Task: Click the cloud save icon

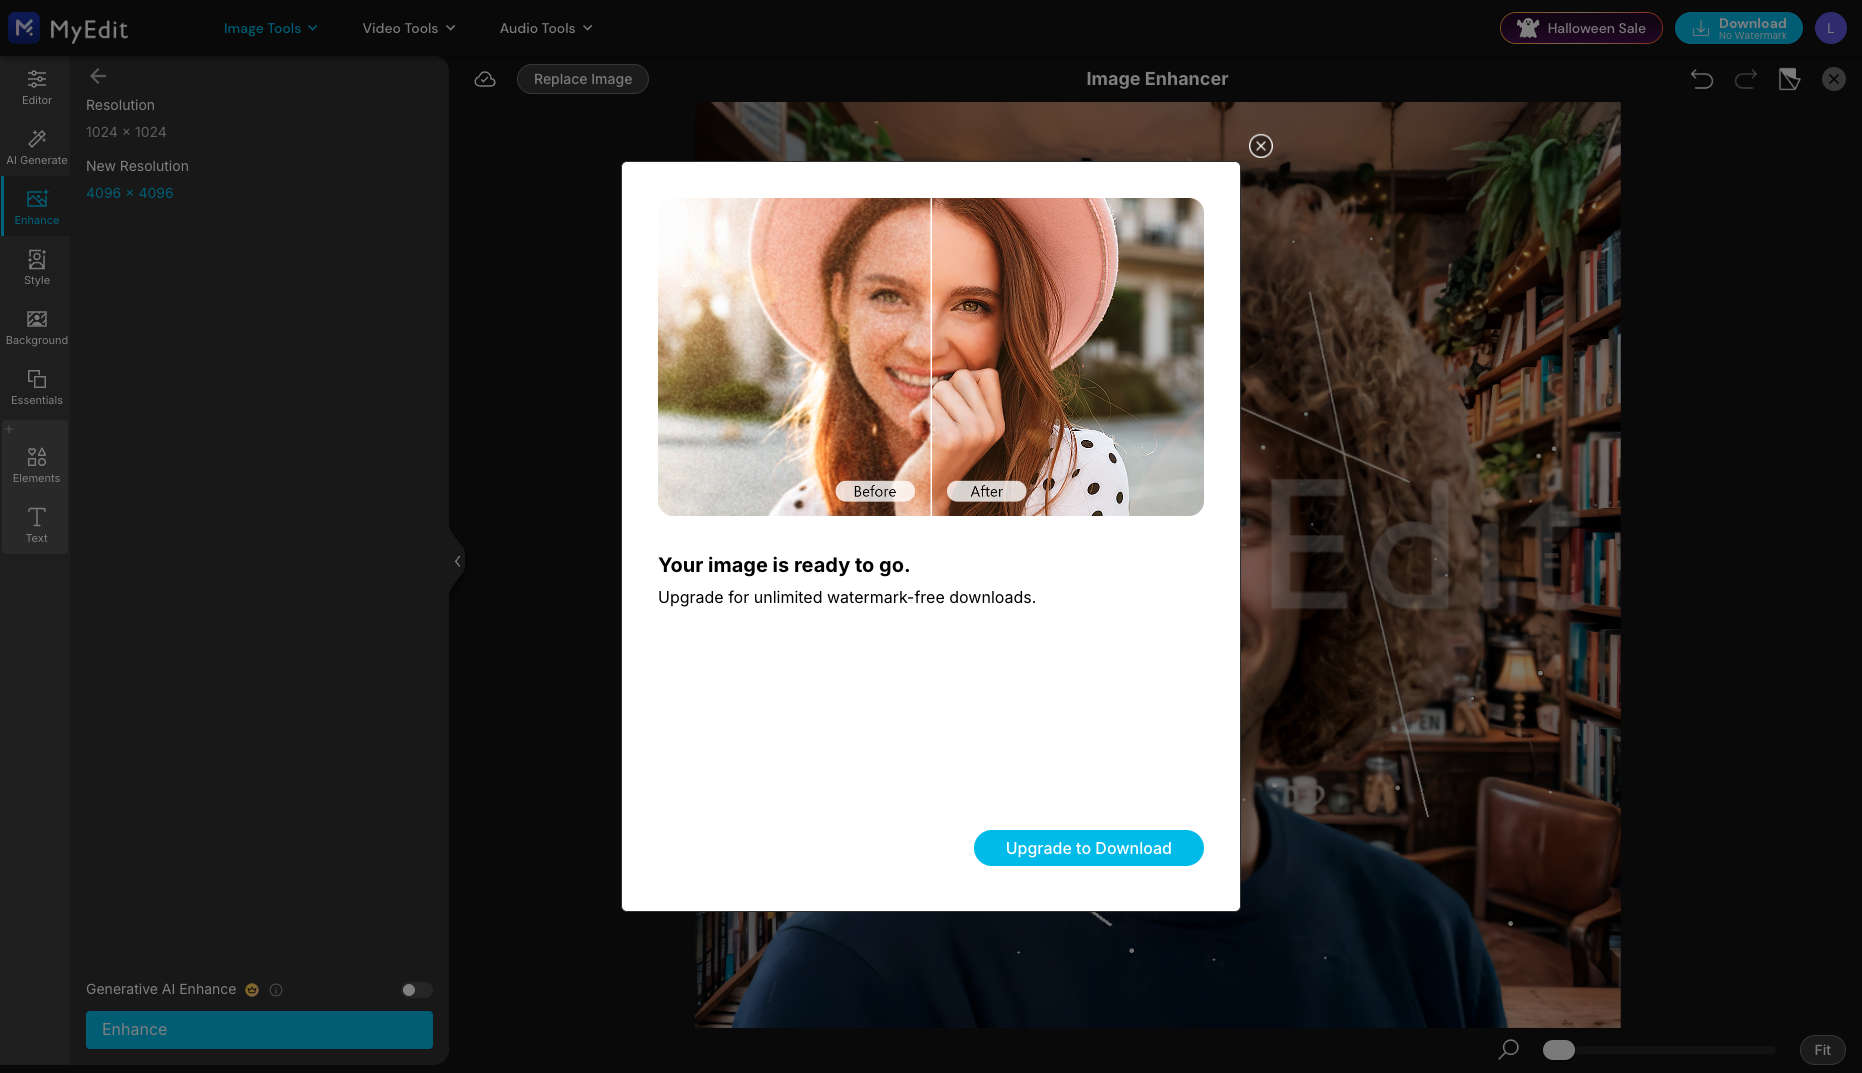Action: (485, 79)
